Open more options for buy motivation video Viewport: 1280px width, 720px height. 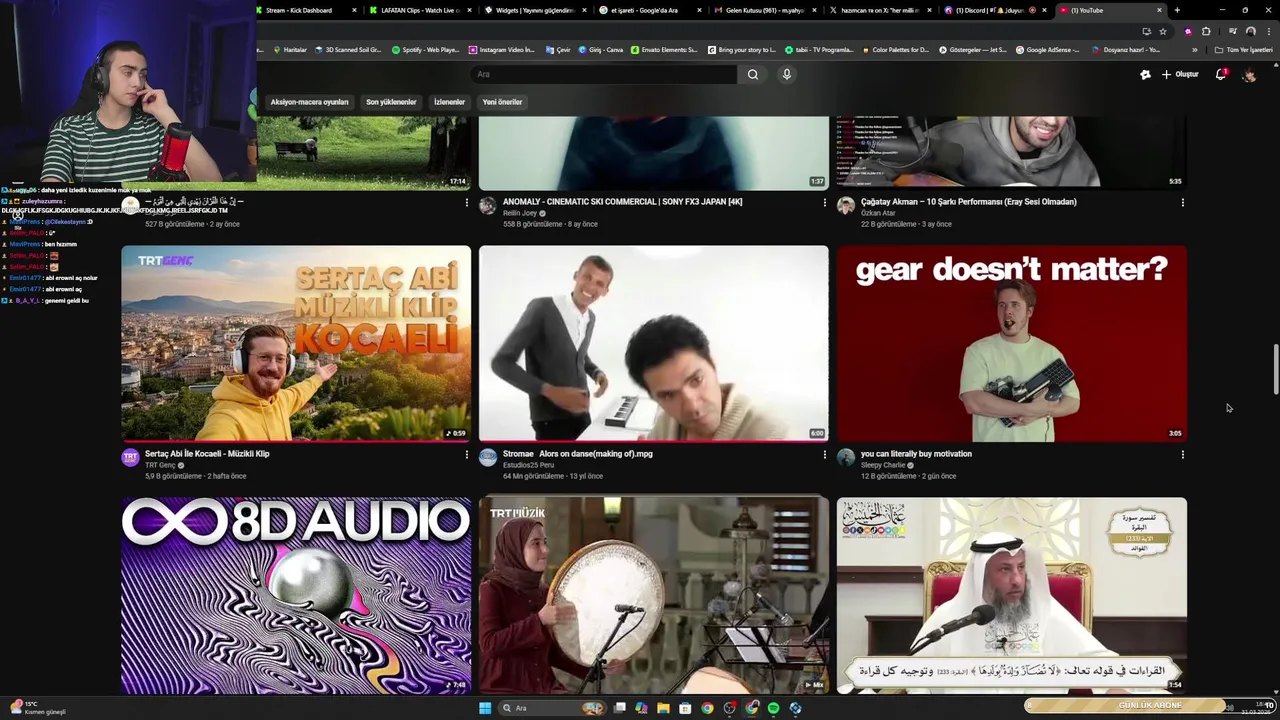pos(1182,454)
